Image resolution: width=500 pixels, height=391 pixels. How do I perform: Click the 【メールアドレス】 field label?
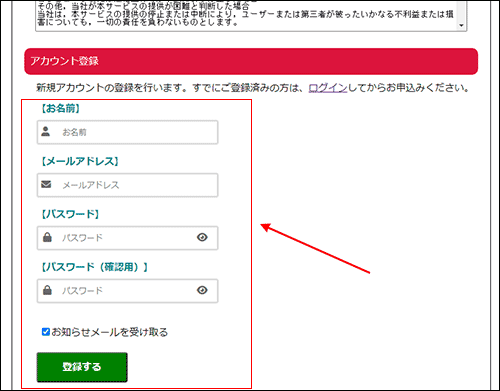tap(80, 161)
